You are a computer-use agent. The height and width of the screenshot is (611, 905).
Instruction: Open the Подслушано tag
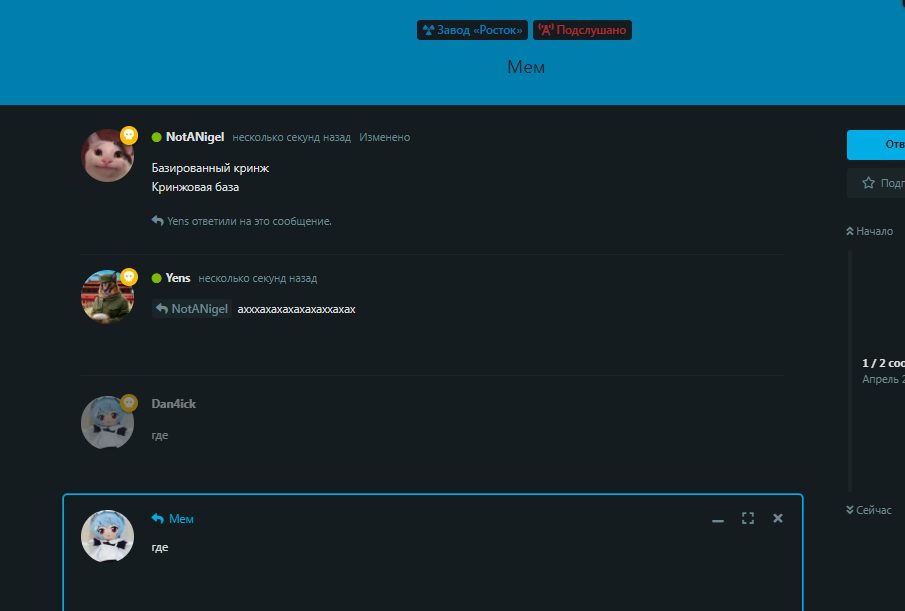point(582,30)
